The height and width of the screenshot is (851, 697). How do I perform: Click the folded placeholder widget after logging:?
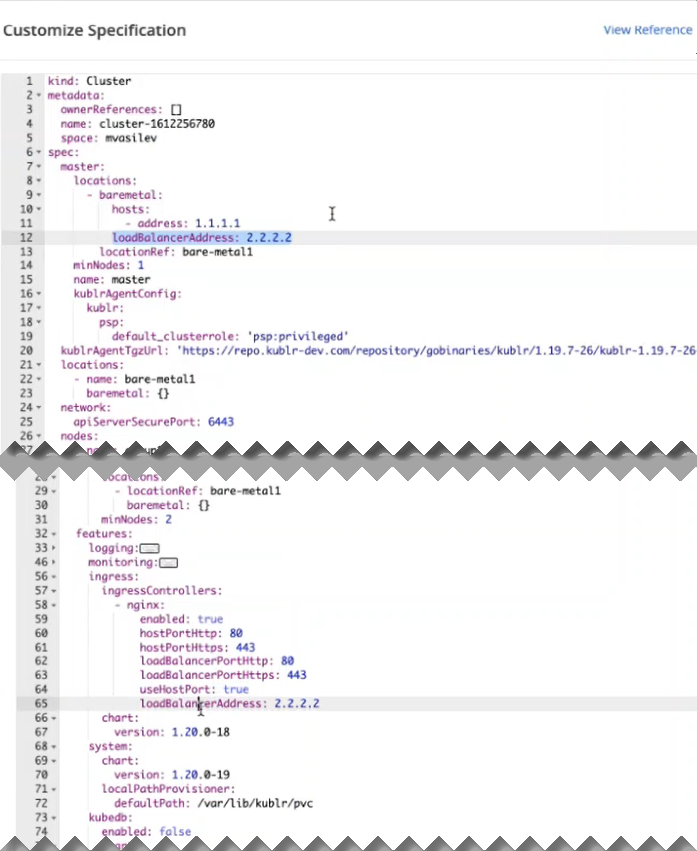pos(150,549)
